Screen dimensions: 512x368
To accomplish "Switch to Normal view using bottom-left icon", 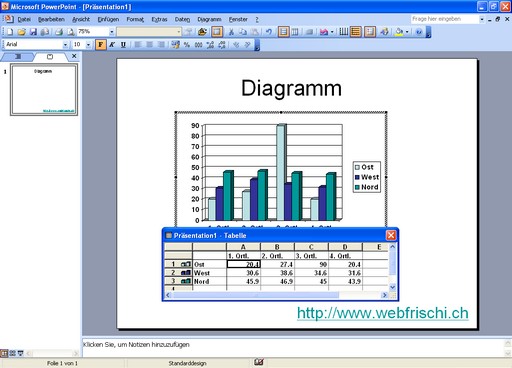I will (4, 353).
